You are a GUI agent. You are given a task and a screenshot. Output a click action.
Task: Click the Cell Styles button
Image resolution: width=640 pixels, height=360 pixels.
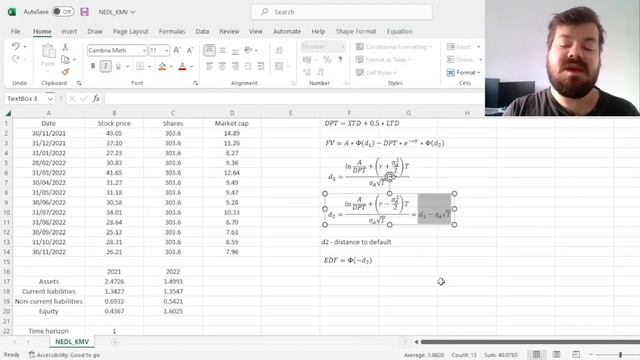coord(376,72)
